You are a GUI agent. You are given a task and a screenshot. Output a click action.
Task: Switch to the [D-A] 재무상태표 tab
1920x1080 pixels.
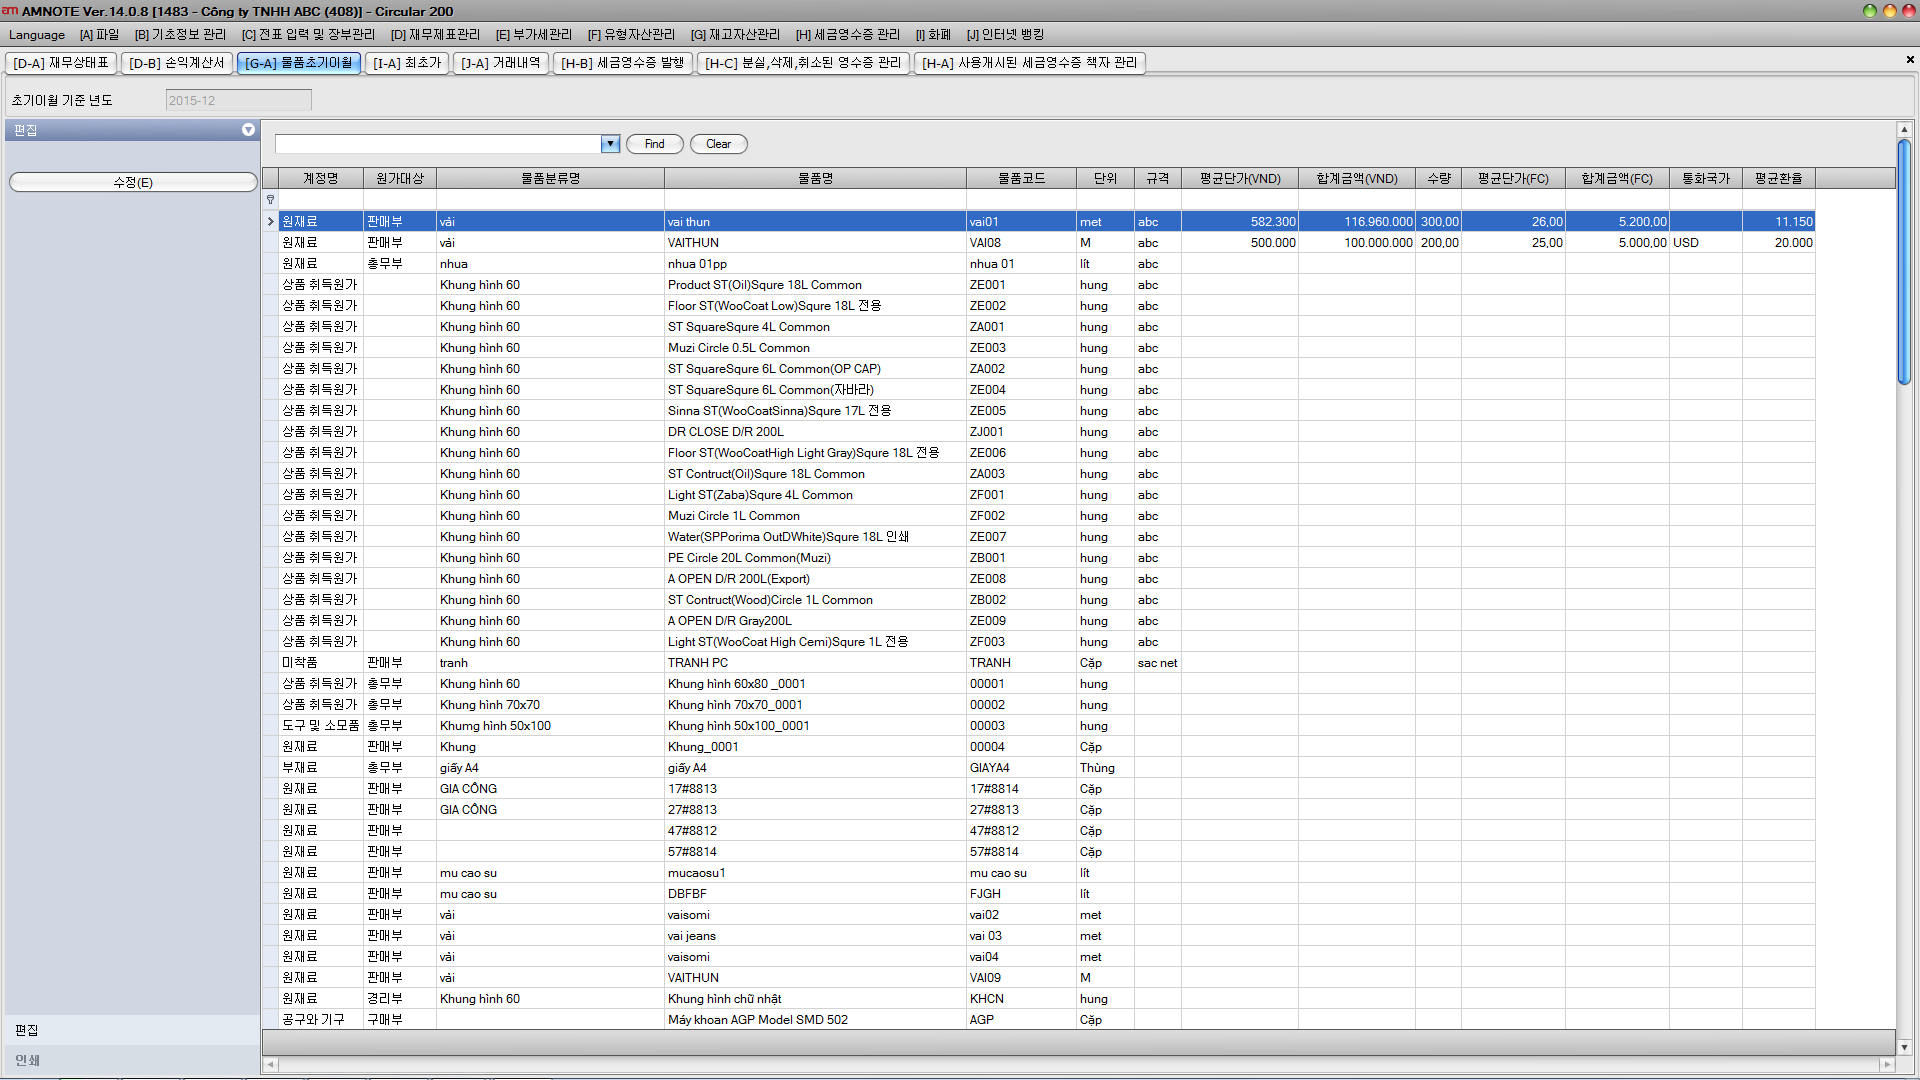coord(61,63)
